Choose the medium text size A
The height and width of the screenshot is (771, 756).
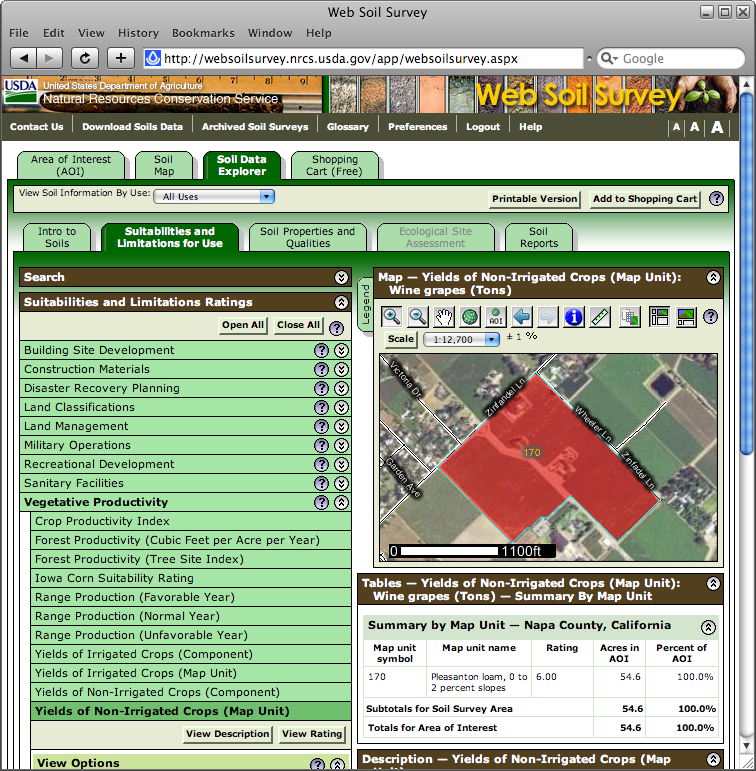695,127
